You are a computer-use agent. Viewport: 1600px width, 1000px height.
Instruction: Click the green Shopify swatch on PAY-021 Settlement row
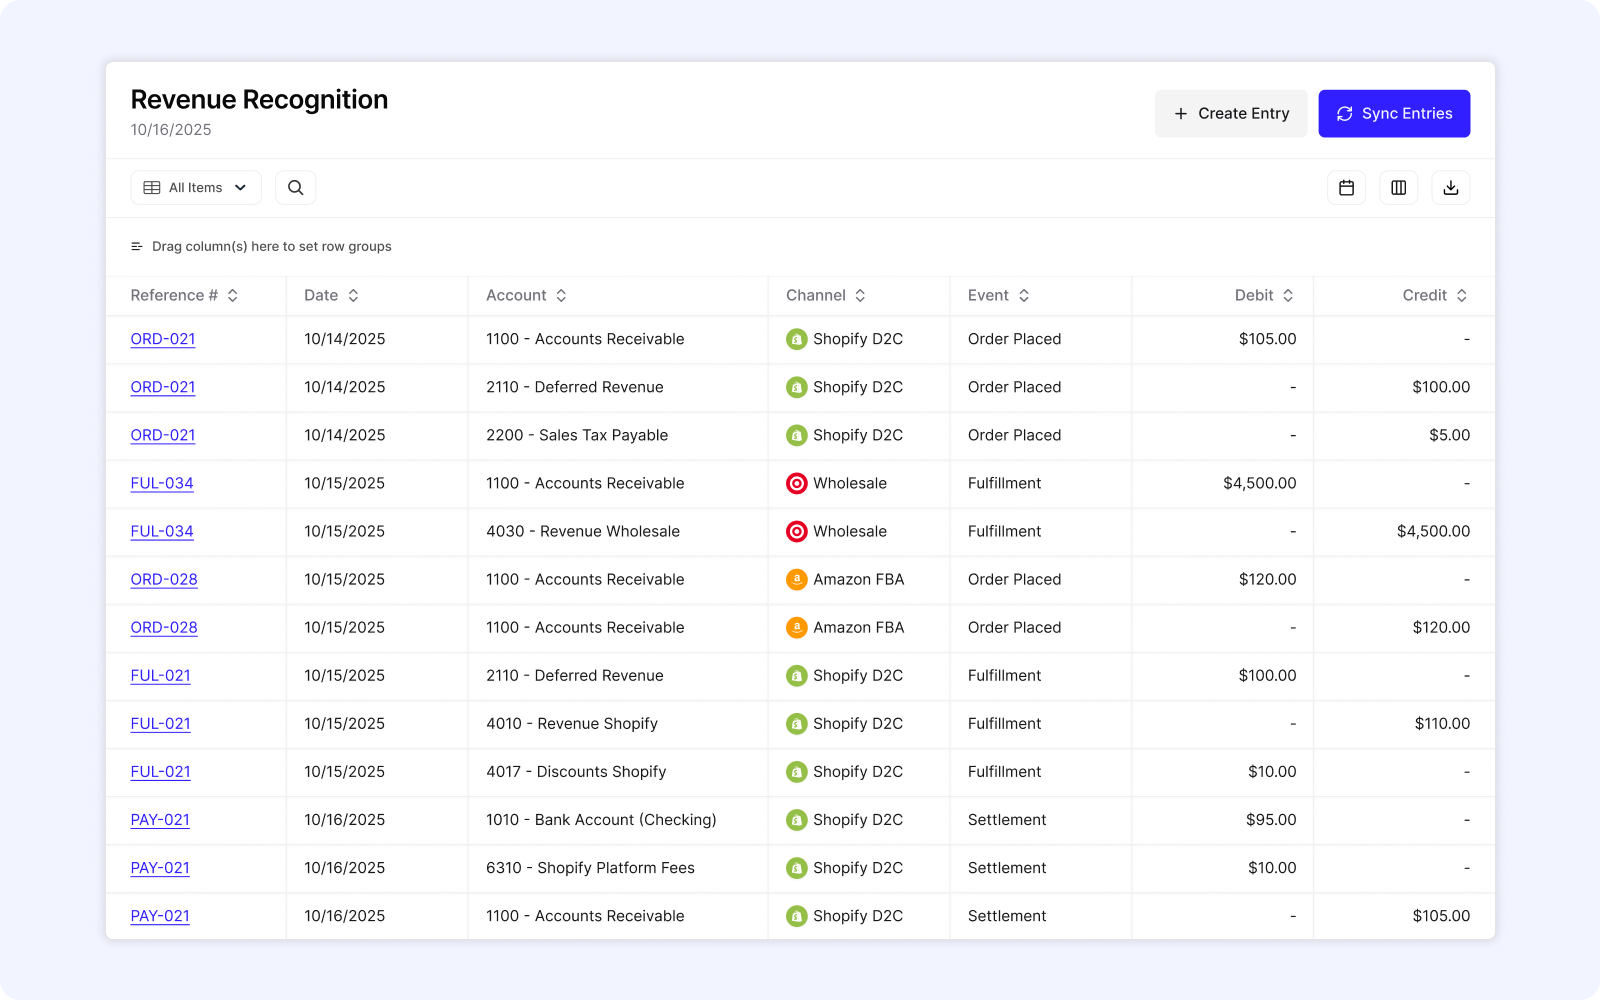click(797, 819)
